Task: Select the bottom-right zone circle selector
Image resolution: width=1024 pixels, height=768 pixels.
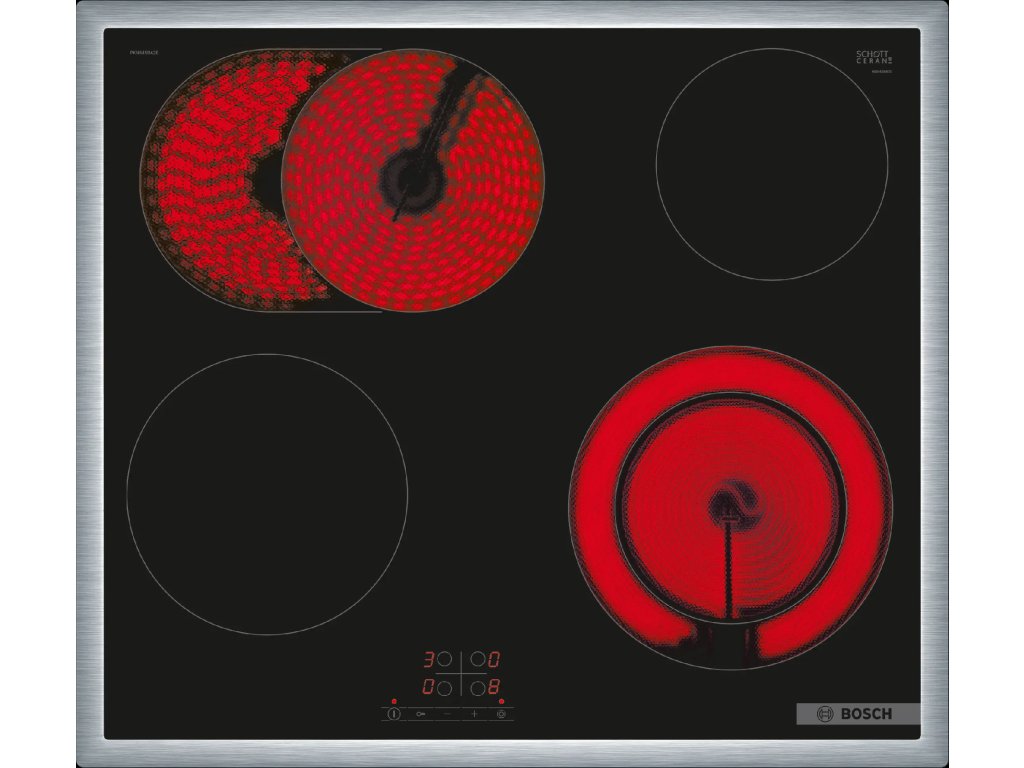Action: (x=478, y=688)
